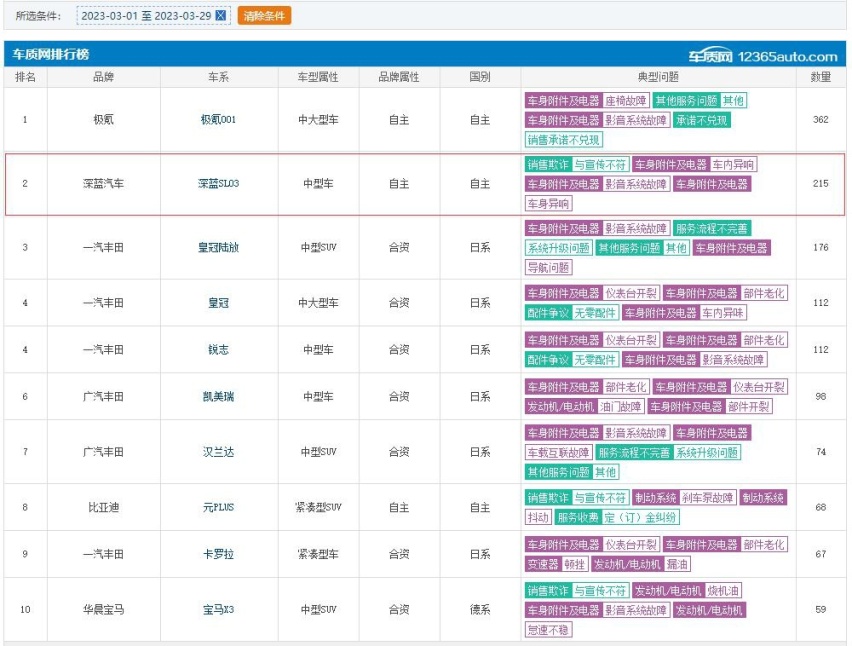Screen dimensions: 852x646
Task: Click the 车身异响 tag in 深蓝SL03 row
Action: pyautogui.click(x=548, y=204)
